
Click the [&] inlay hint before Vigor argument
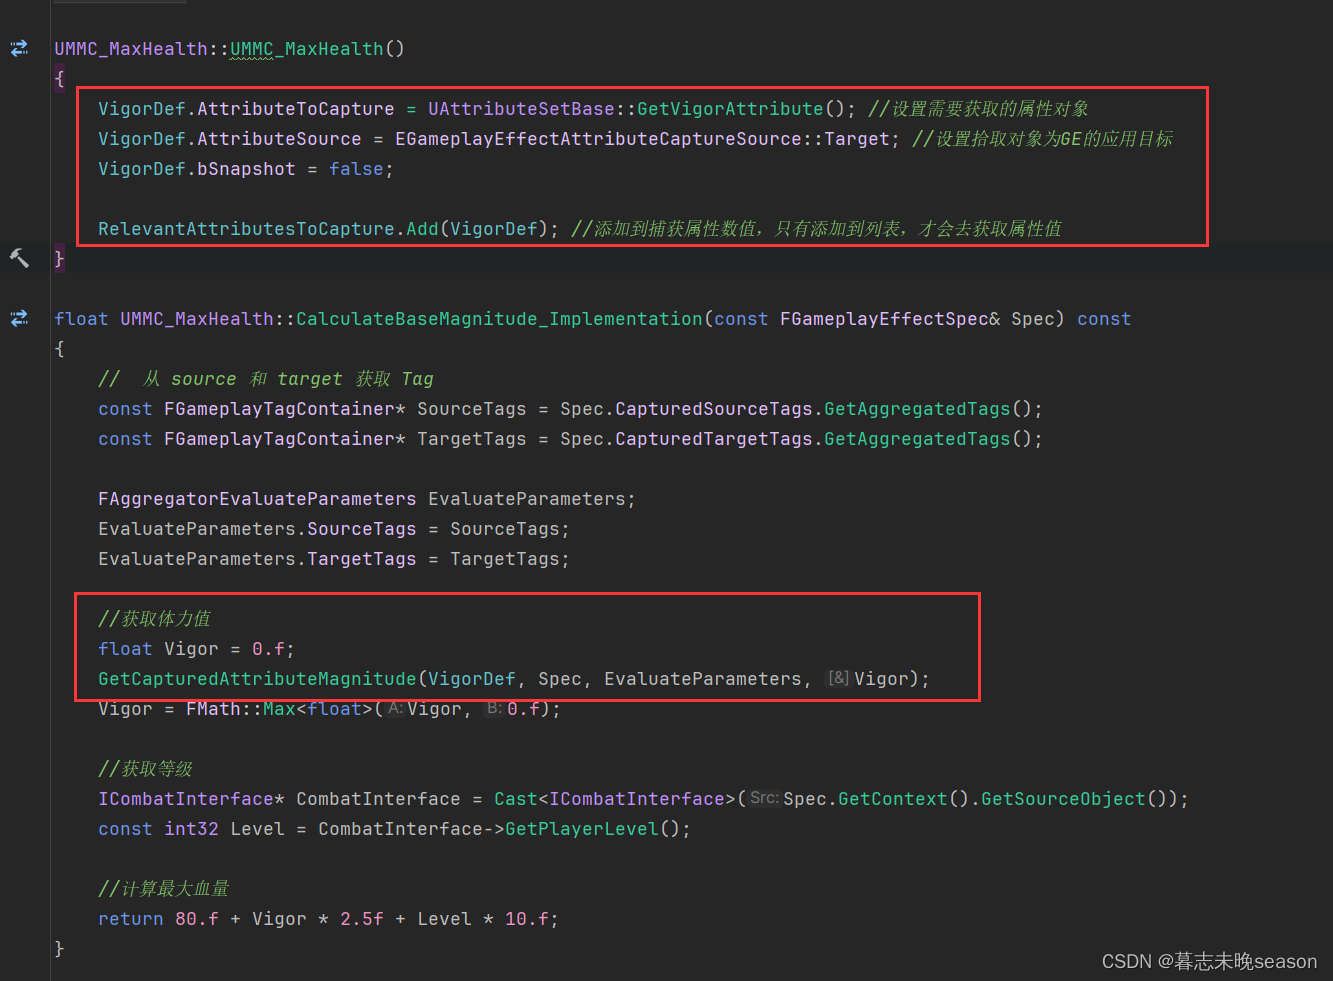pos(838,678)
